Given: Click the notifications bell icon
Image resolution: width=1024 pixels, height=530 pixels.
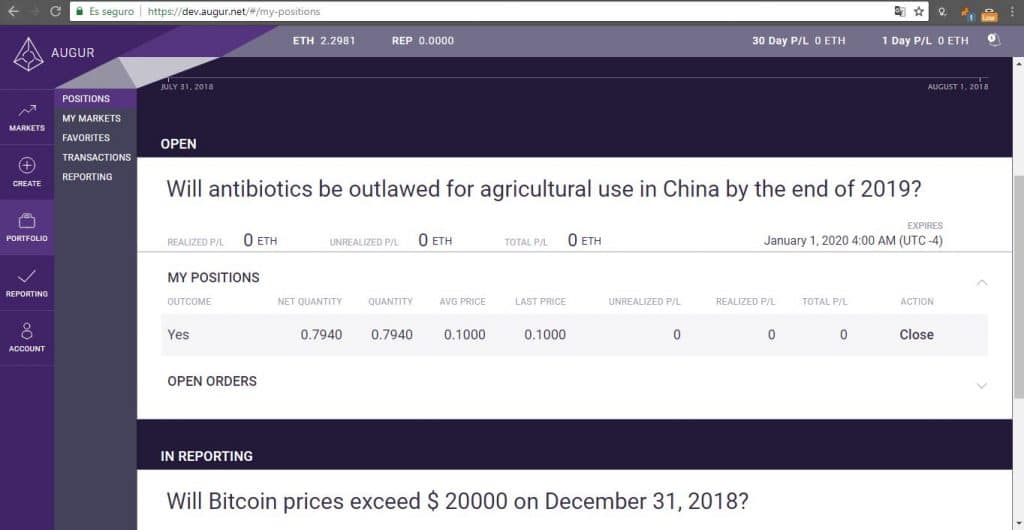Looking at the screenshot, I should (993, 40).
